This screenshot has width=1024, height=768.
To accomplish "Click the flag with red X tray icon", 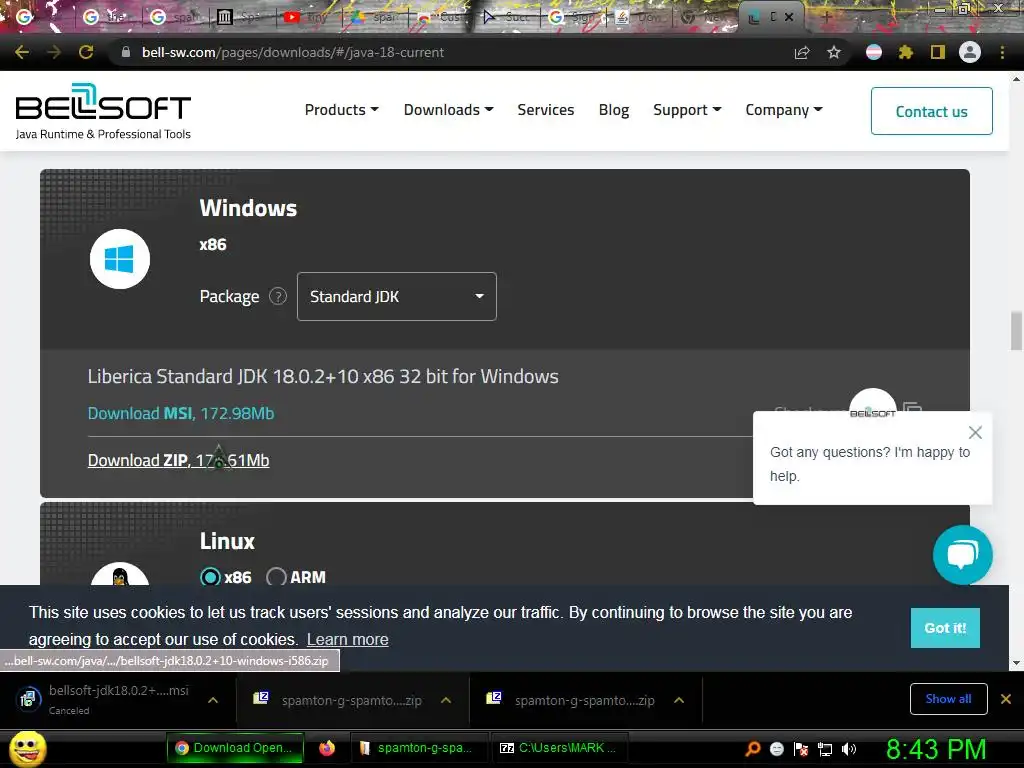I will (x=801, y=749).
